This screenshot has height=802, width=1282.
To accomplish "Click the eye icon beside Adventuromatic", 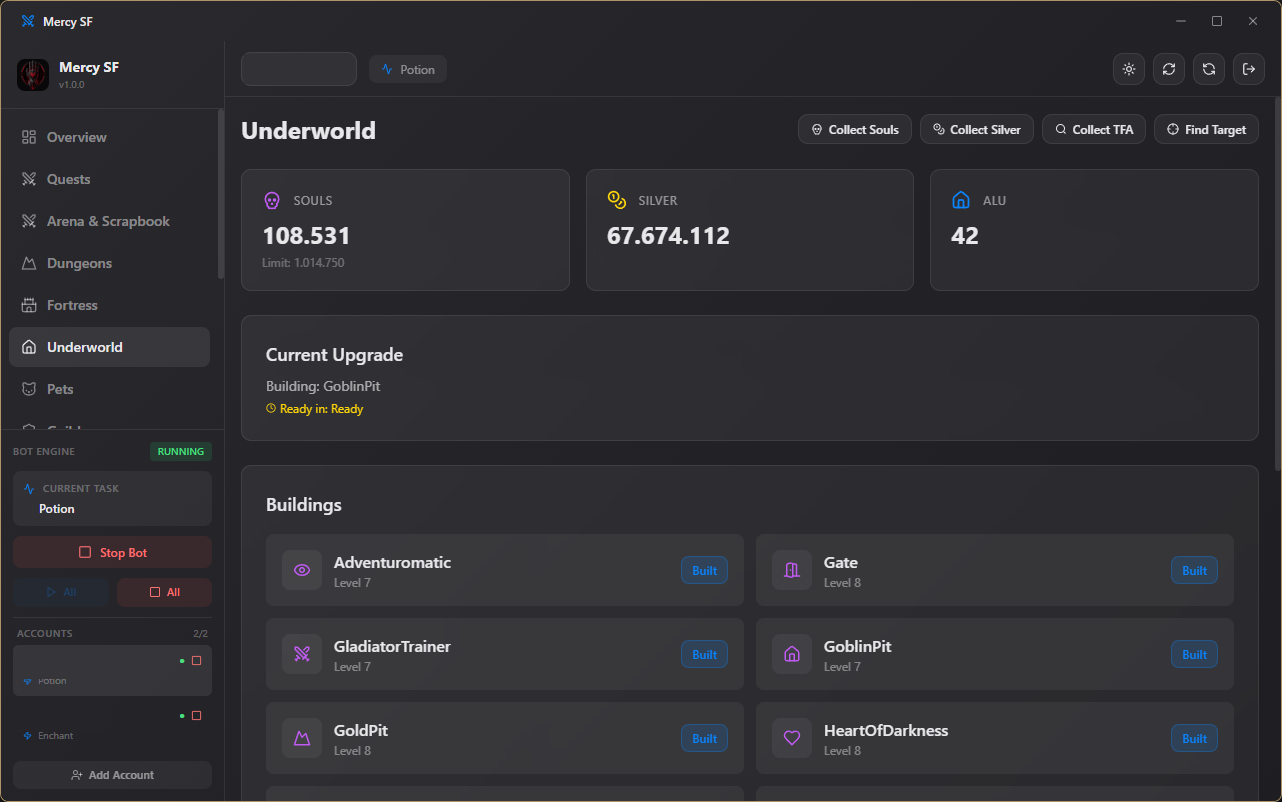I will [x=302, y=570].
